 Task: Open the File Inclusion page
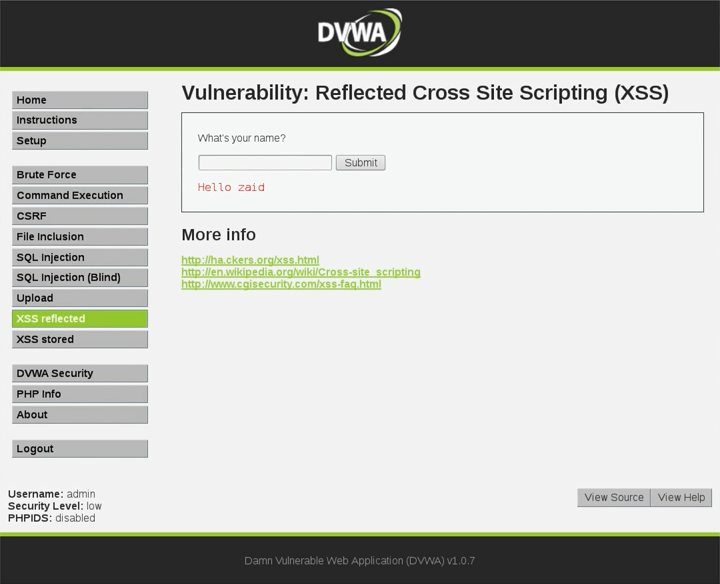[x=80, y=237]
